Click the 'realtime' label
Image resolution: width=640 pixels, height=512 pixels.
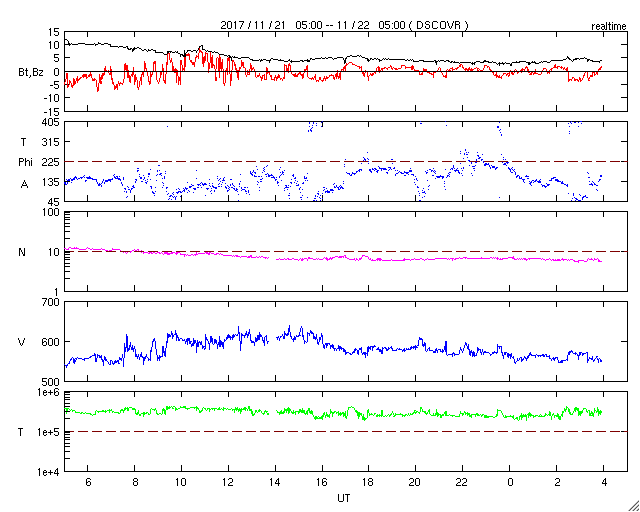(x=609, y=27)
